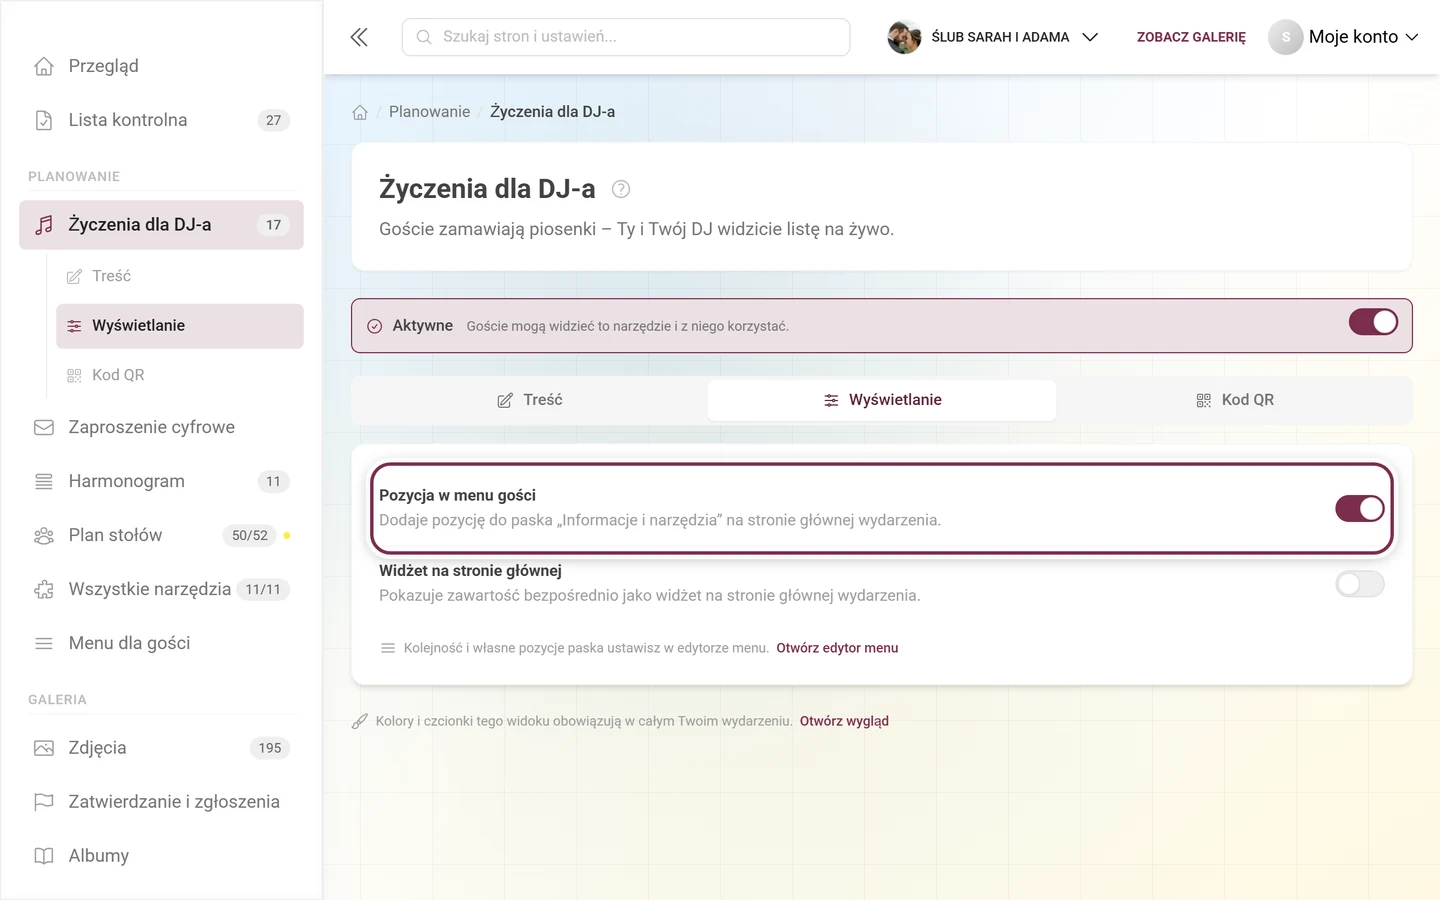Image resolution: width=1440 pixels, height=900 pixels.
Task: Click the wedding couple avatar photo
Action: tap(904, 37)
